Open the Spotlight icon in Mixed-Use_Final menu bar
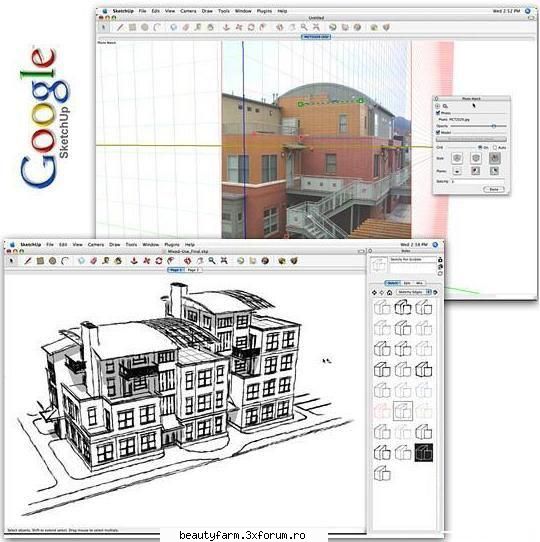 pos(435,244)
